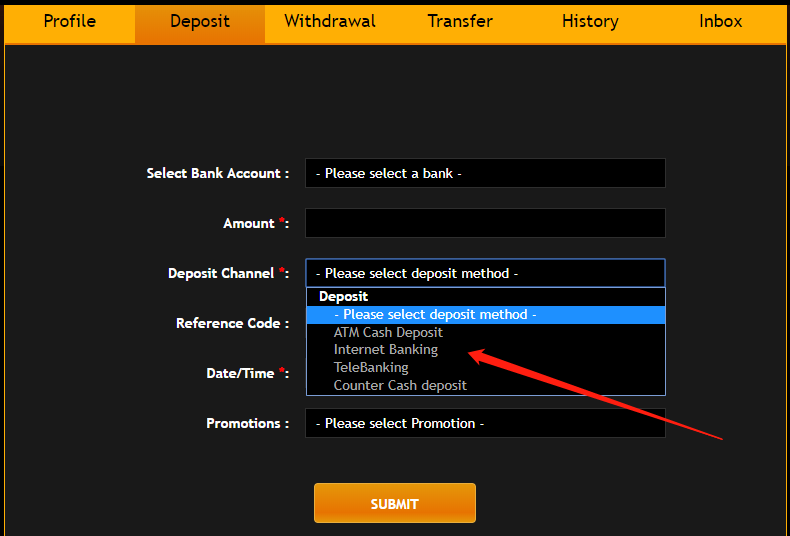
Task: Click the orange SUBMIT button
Action: [x=394, y=503]
